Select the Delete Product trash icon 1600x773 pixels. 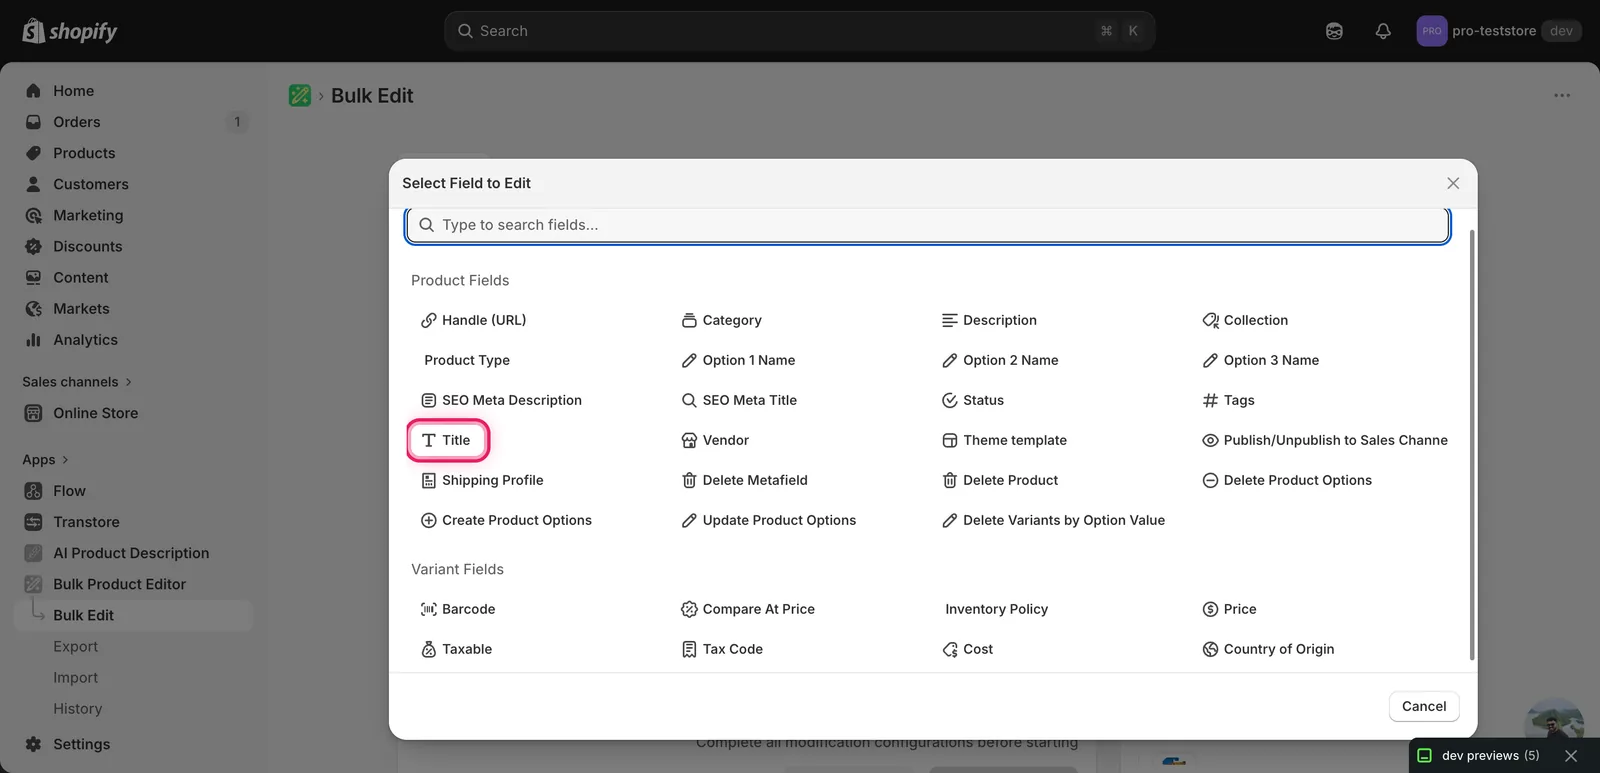click(x=949, y=480)
